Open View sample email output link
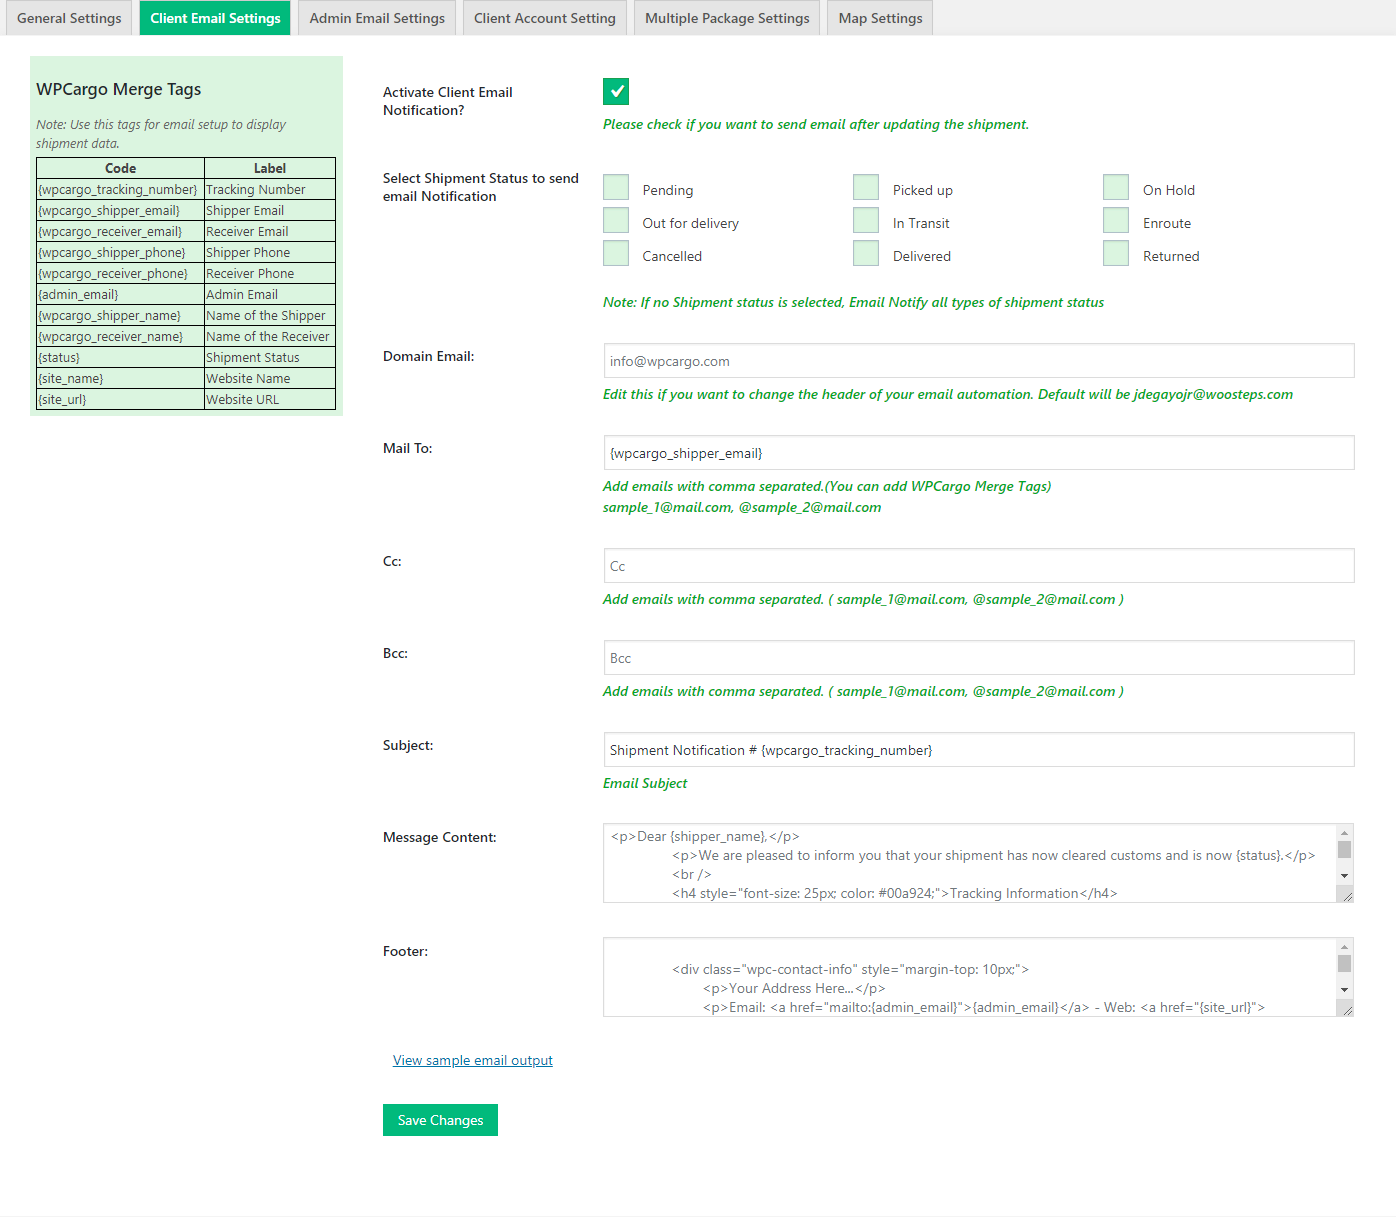The width and height of the screenshot is (1396, 1217). pyautogui.click(x=473, y=1060)
